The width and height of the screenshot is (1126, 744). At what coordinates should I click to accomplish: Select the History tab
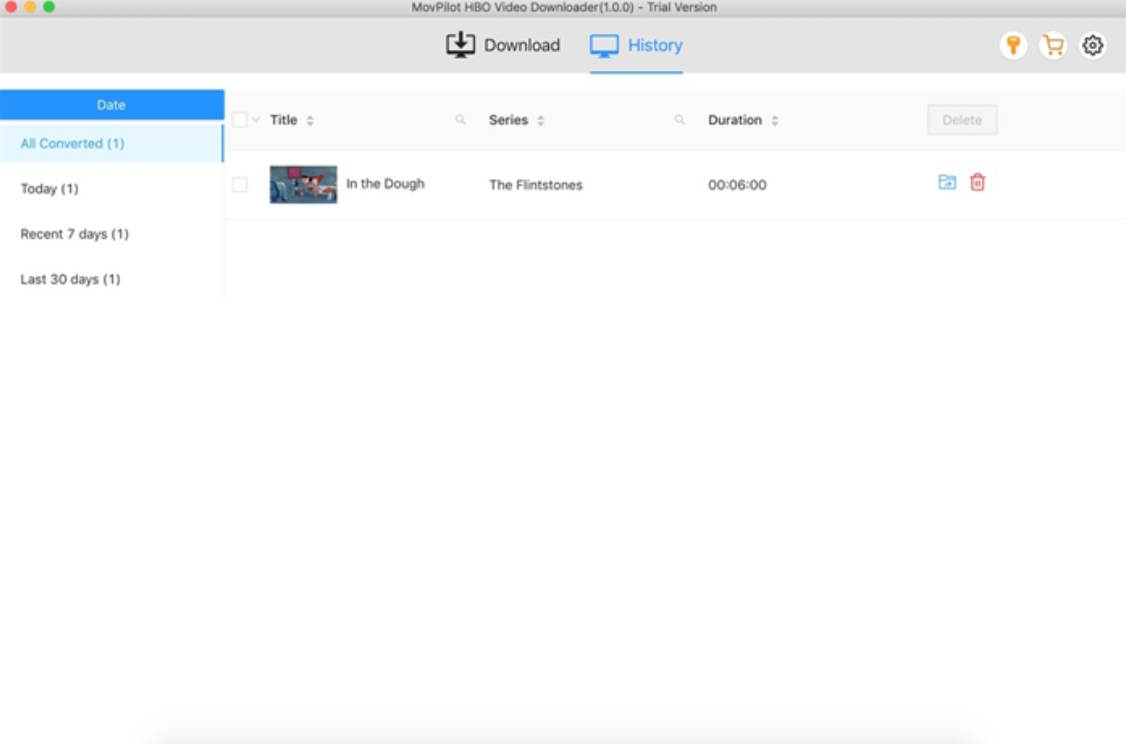coord(636,45)
